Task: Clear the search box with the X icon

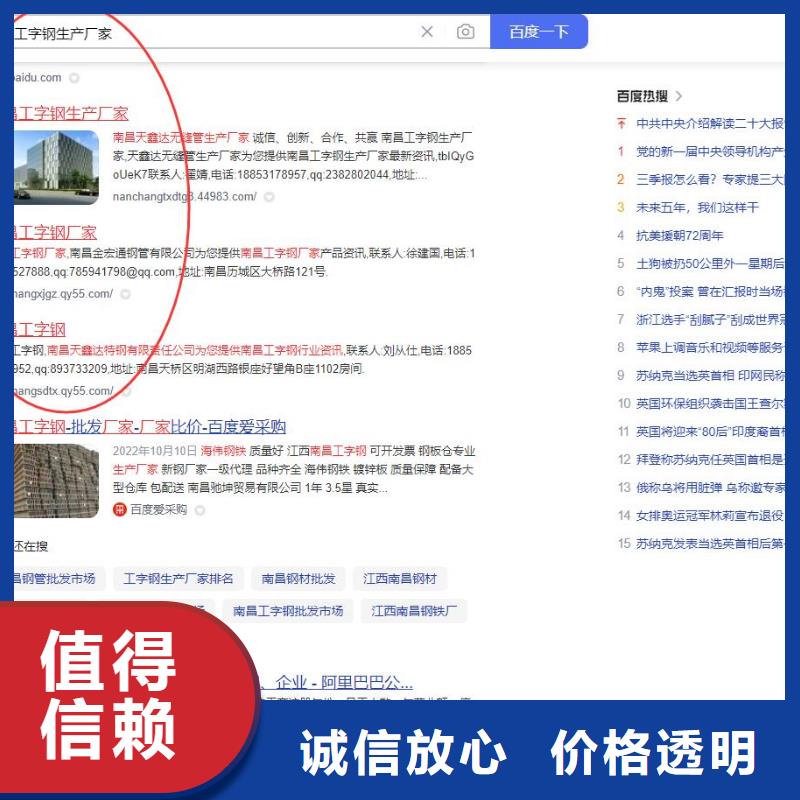Action: click(x=427, y=32)
